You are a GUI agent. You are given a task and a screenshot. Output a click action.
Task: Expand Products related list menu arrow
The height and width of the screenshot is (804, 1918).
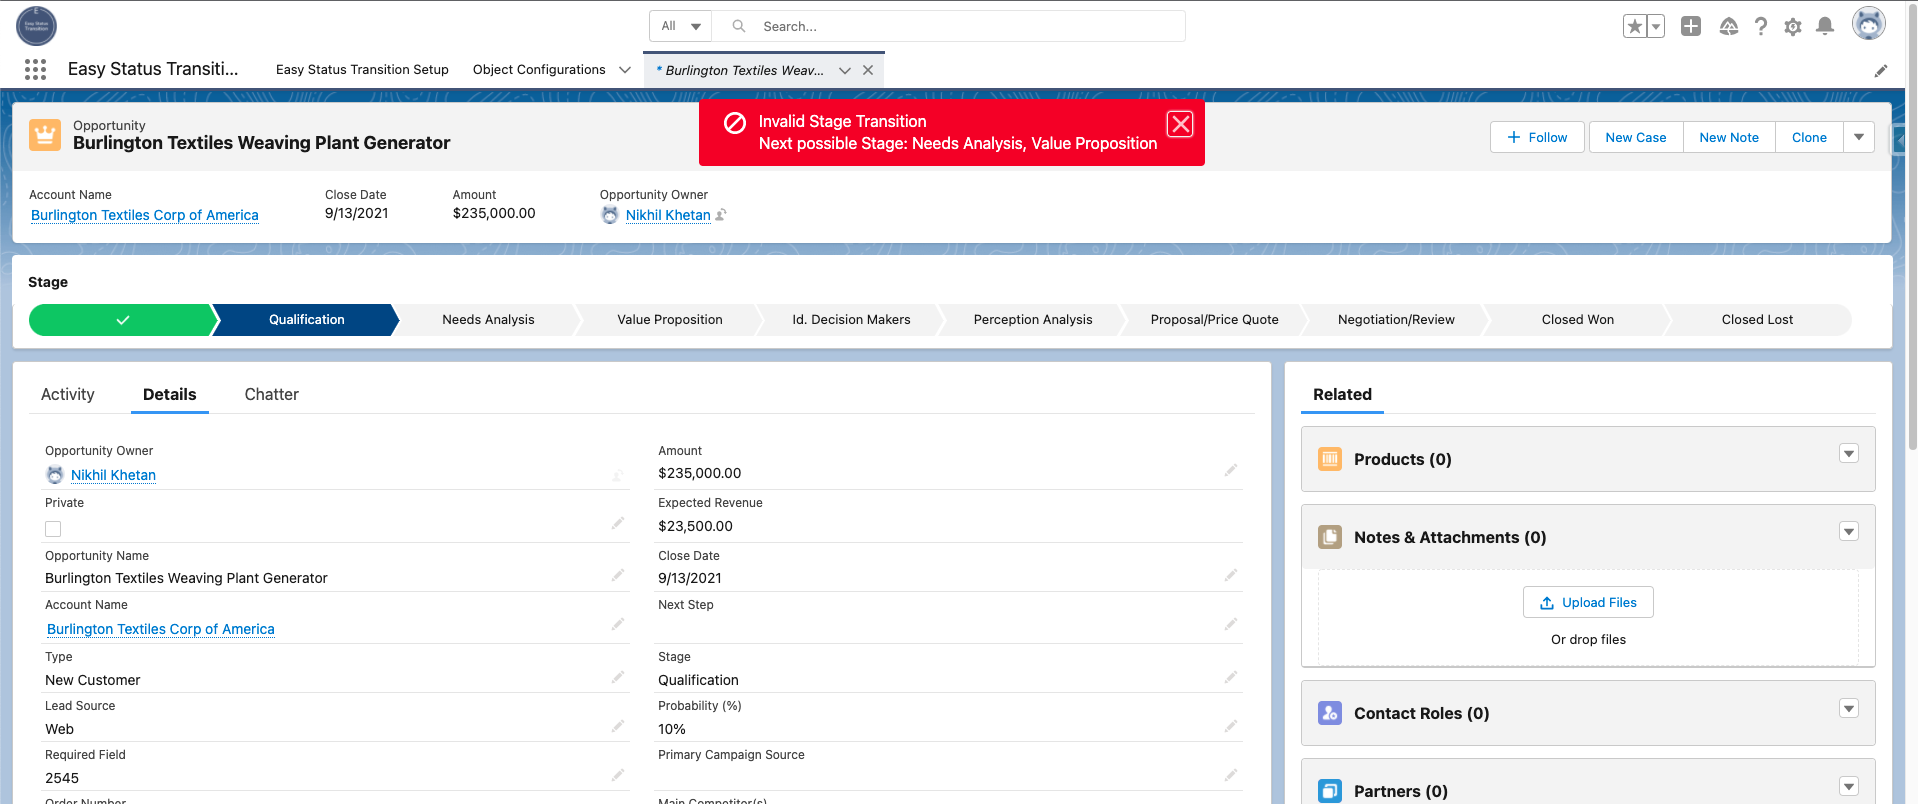click(x=1849, y=454)
